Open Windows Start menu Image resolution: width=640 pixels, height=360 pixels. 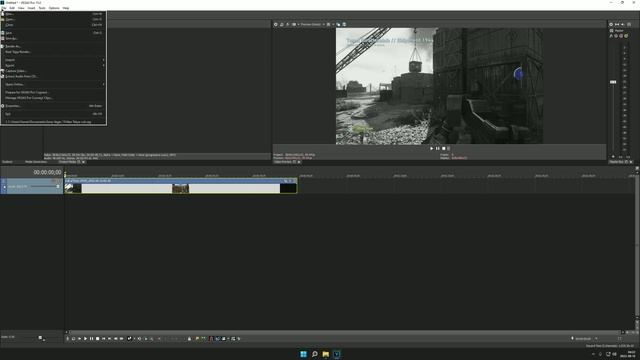(x=303, y=354)
